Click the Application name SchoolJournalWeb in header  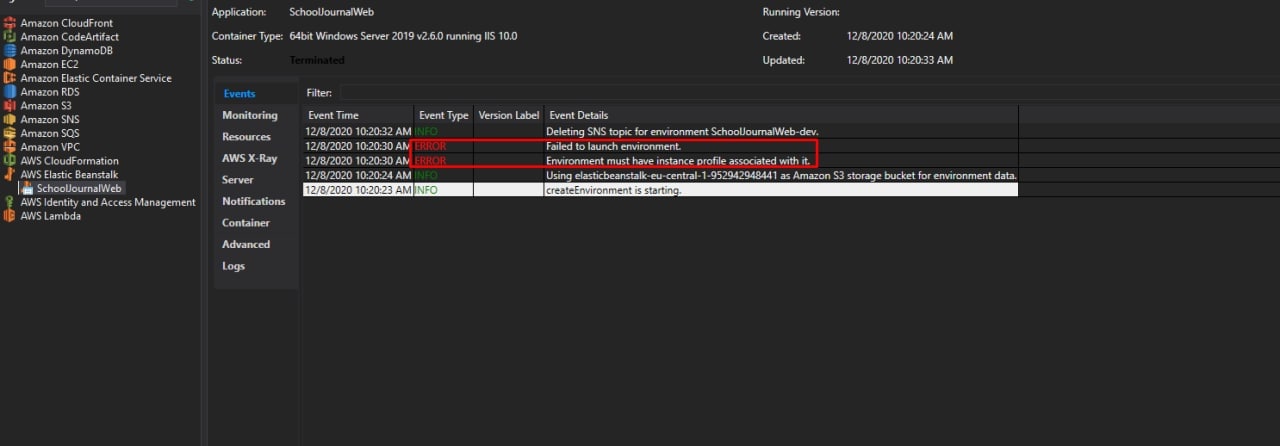332,12
